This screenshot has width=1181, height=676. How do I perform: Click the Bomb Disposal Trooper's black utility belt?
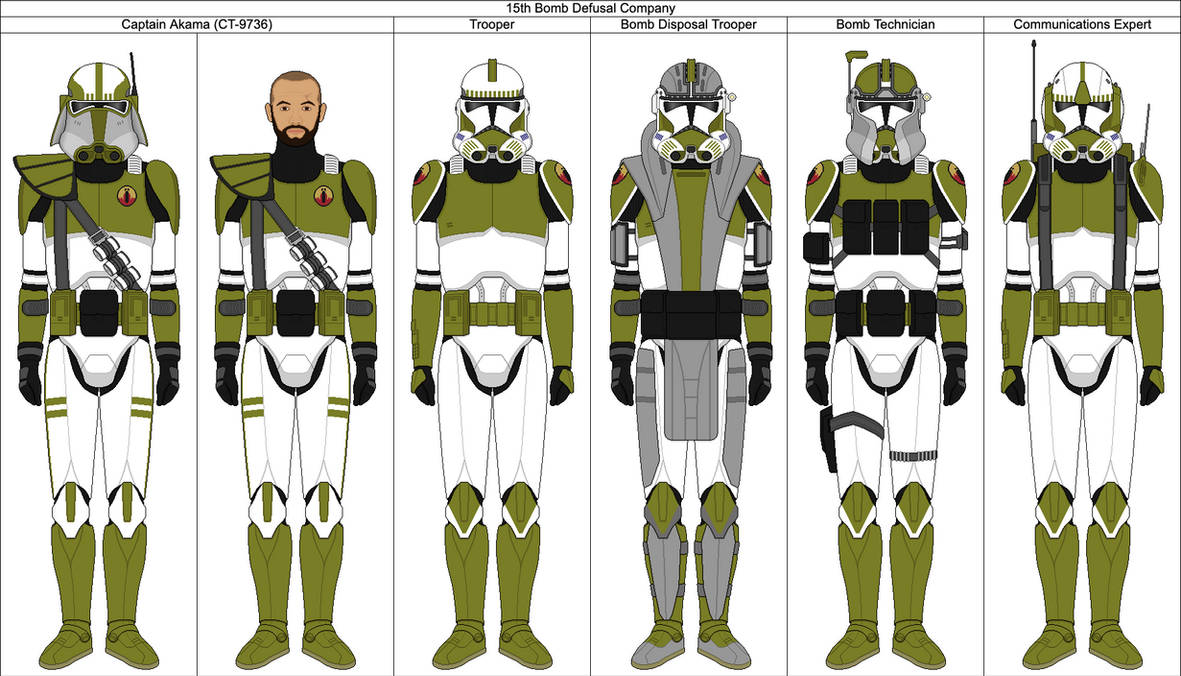691,315
